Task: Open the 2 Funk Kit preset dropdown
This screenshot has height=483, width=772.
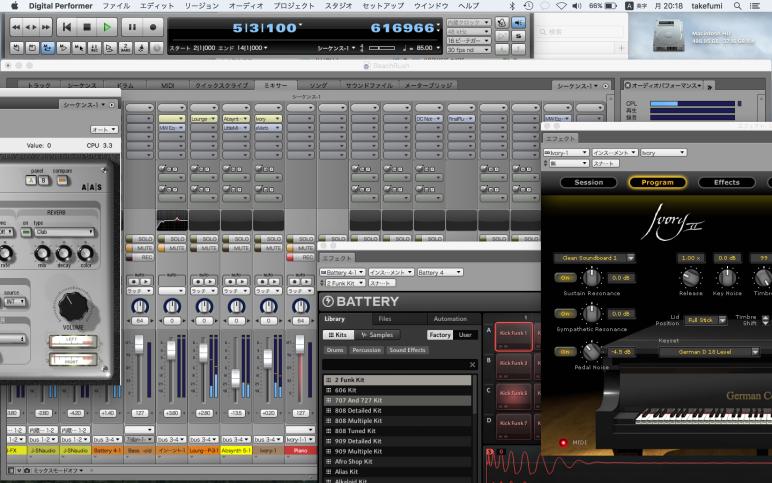Action: (343, 283)
